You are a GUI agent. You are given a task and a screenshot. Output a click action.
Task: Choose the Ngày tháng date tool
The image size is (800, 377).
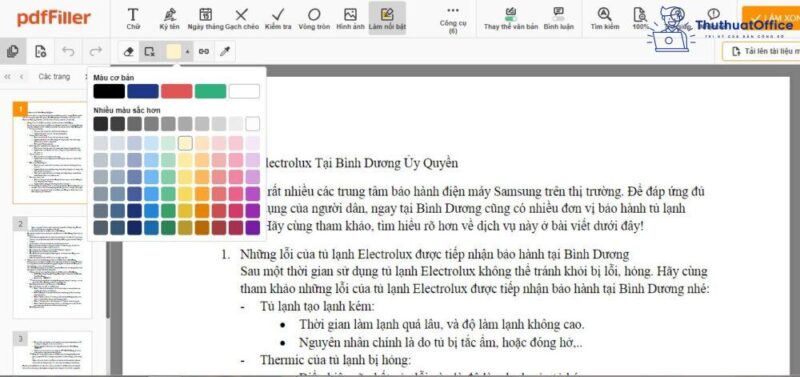(206, 18)
